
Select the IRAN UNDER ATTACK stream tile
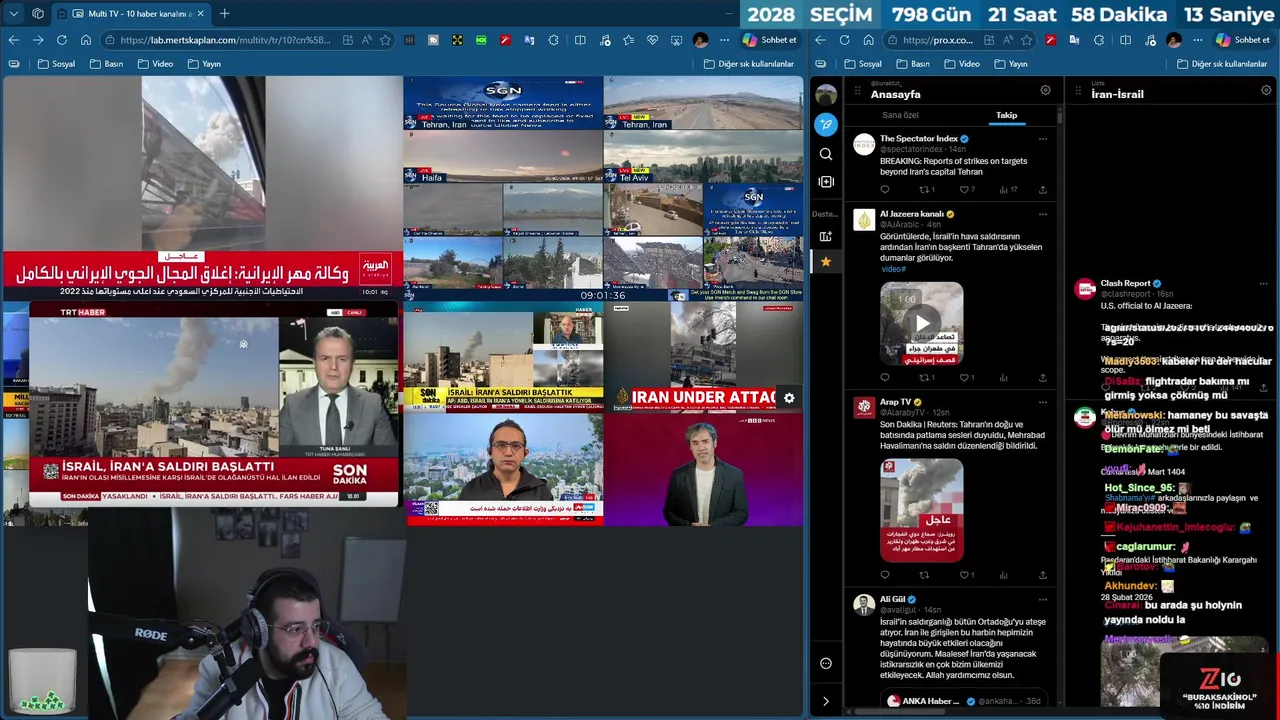click(703, 357)
